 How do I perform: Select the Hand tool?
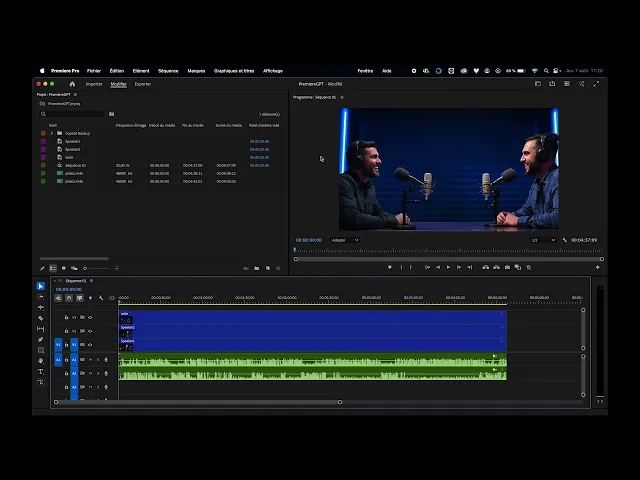pyautogui.click(x=41, y=361)
